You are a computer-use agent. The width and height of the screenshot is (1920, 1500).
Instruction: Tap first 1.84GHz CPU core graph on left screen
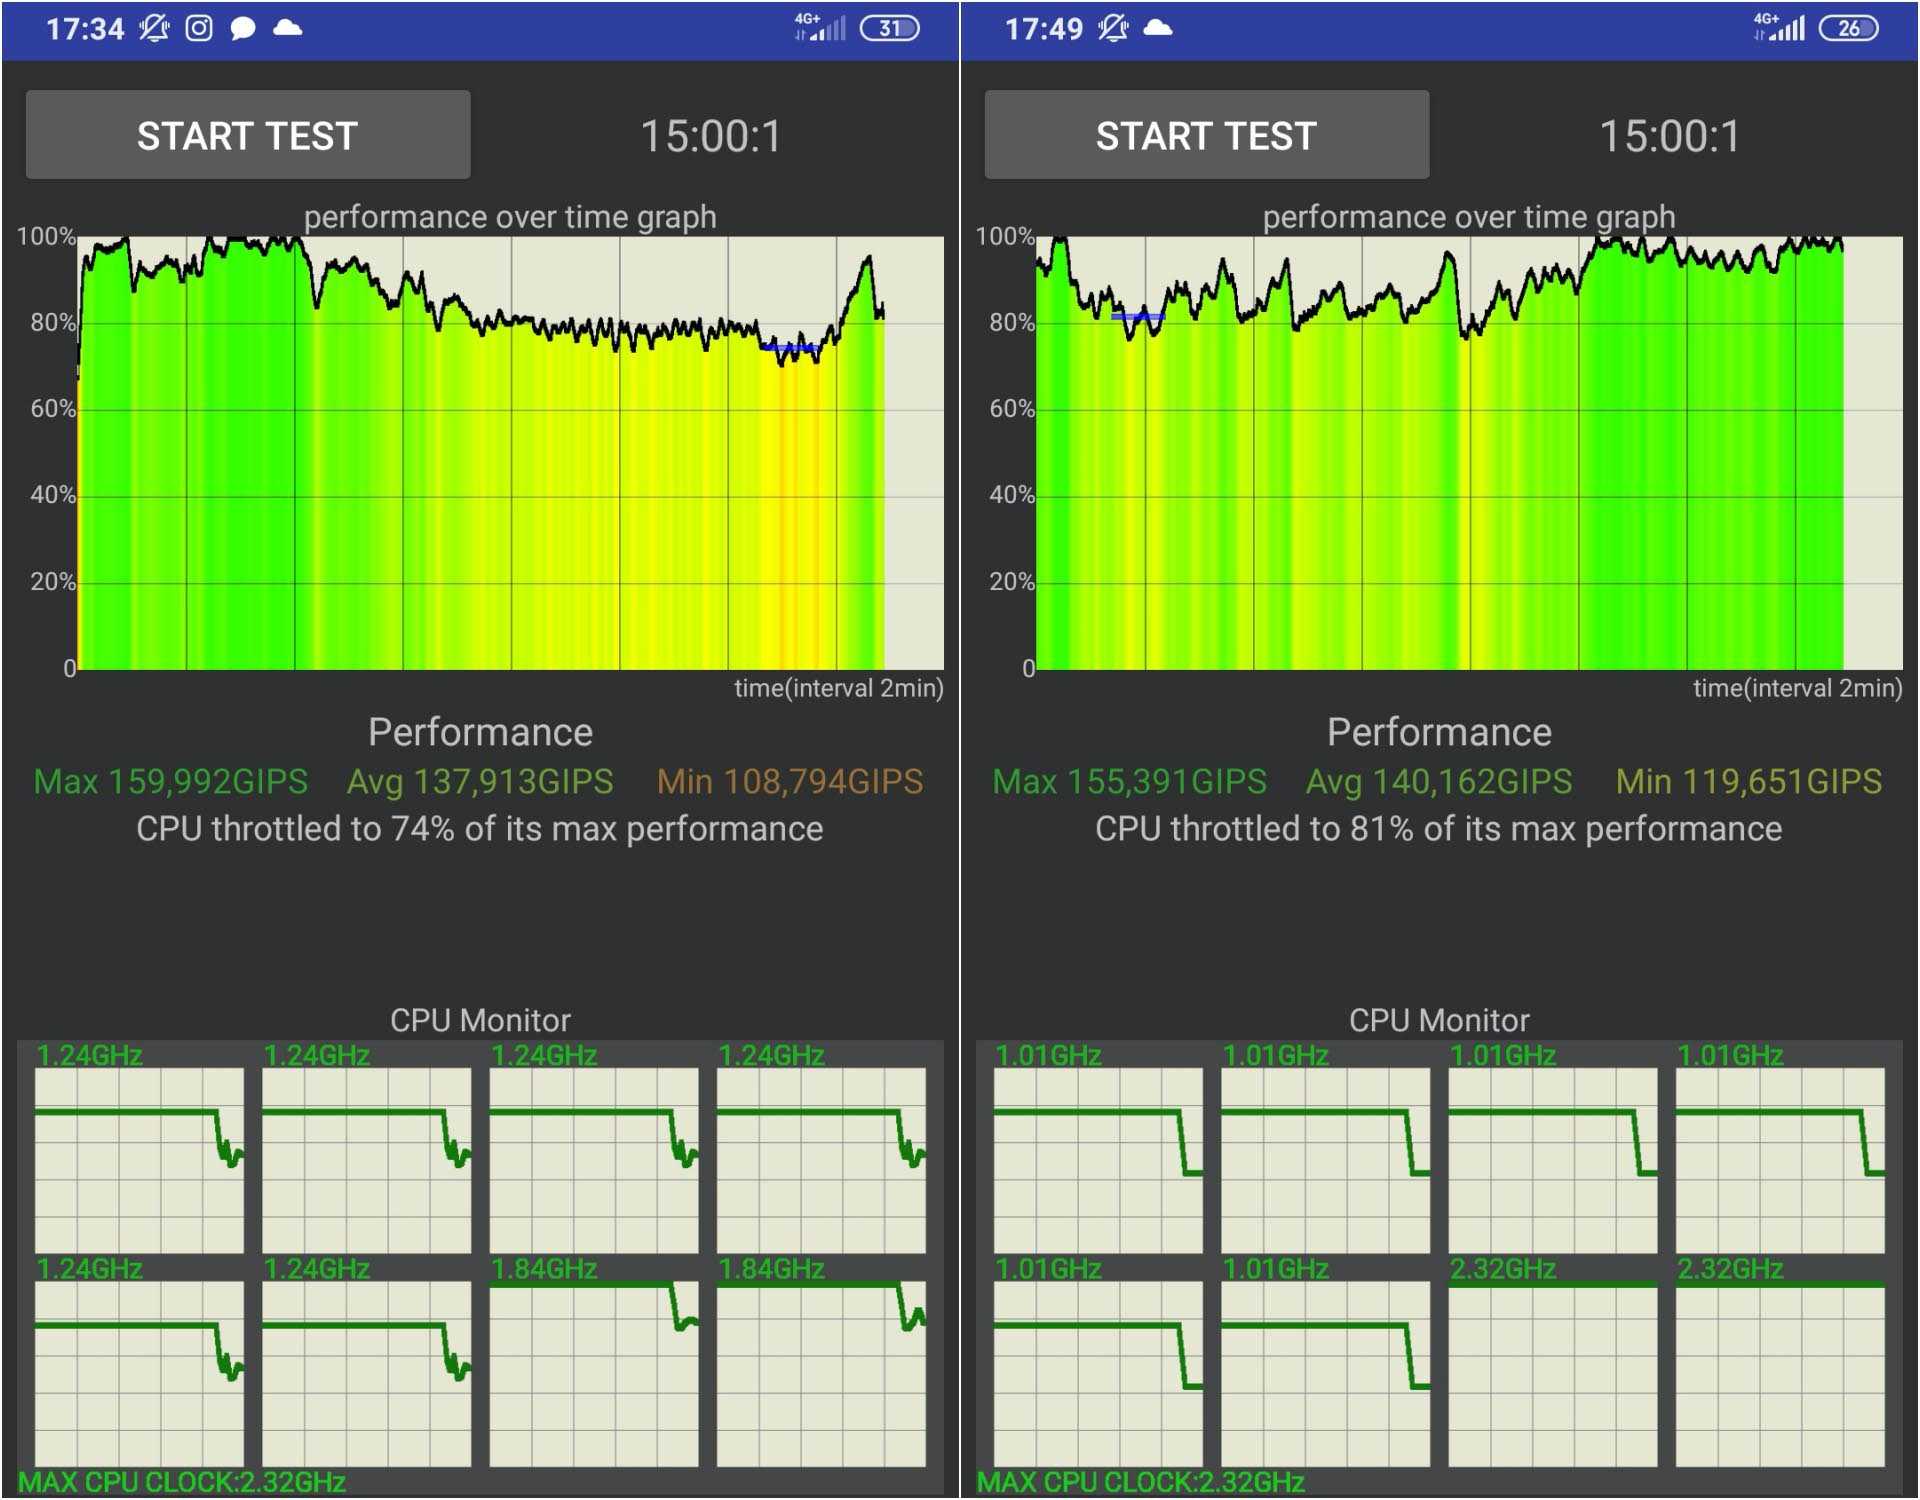[593, 1373]
